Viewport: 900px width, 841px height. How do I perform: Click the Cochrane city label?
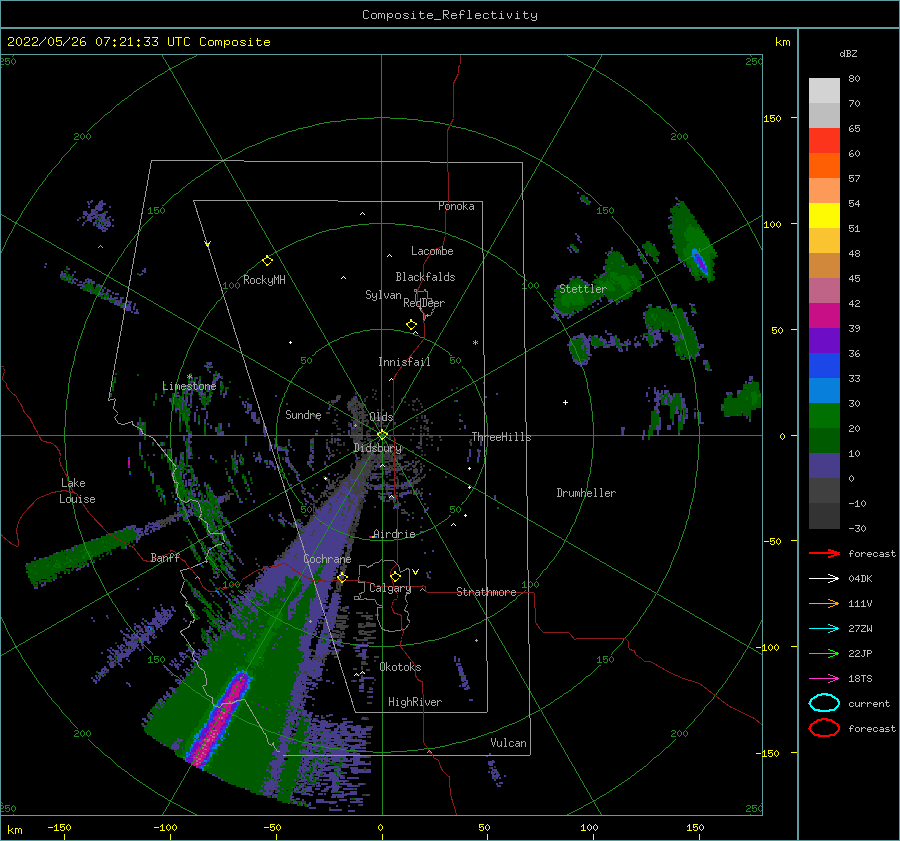[327, 559]
